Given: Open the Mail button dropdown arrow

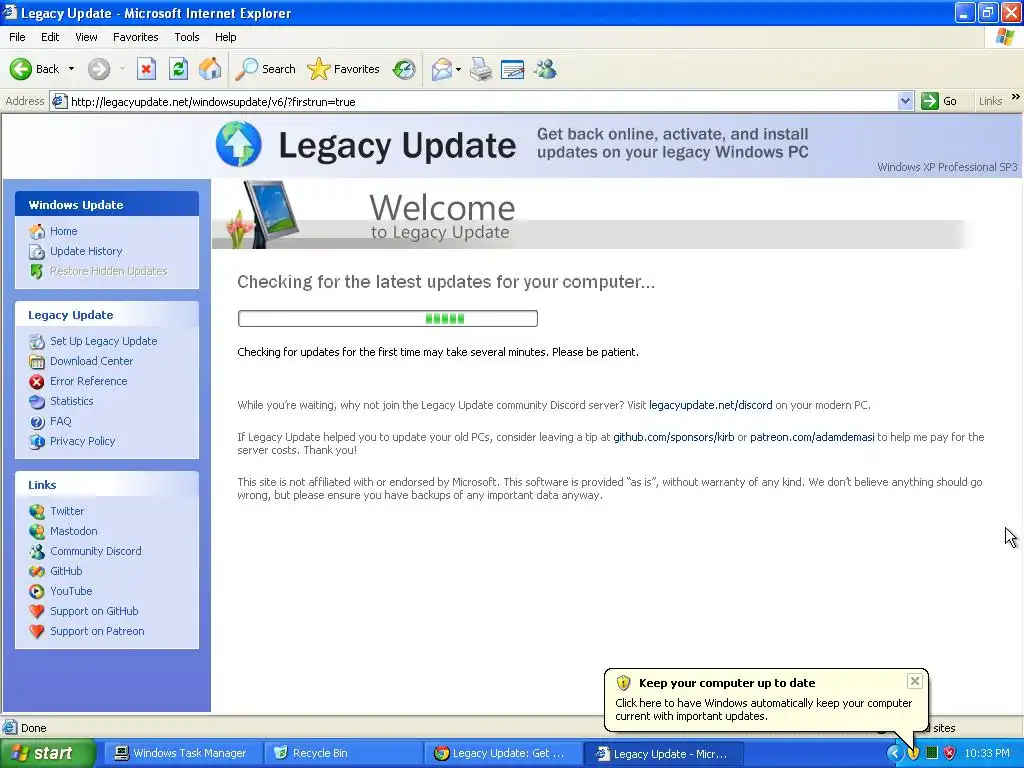Looking at the screenshot, I should point(458,69).
